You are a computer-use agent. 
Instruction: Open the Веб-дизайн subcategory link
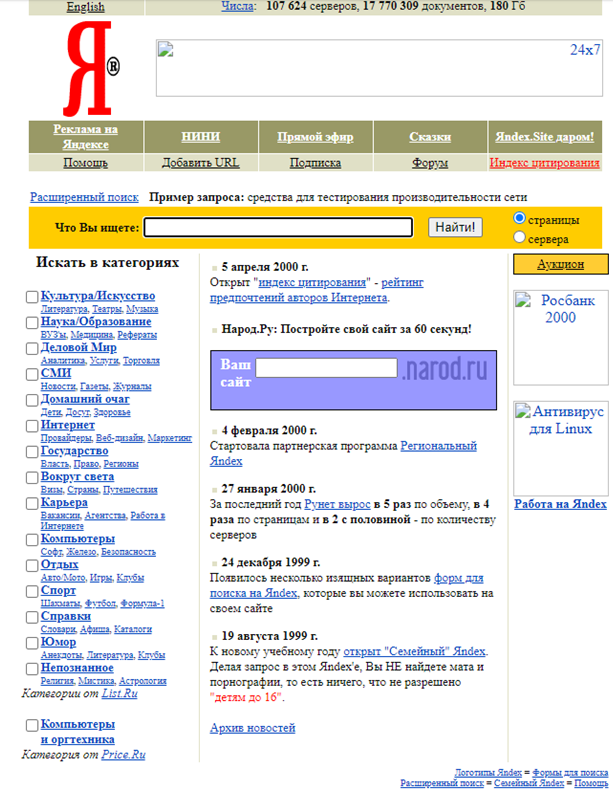tap(120, 438)
